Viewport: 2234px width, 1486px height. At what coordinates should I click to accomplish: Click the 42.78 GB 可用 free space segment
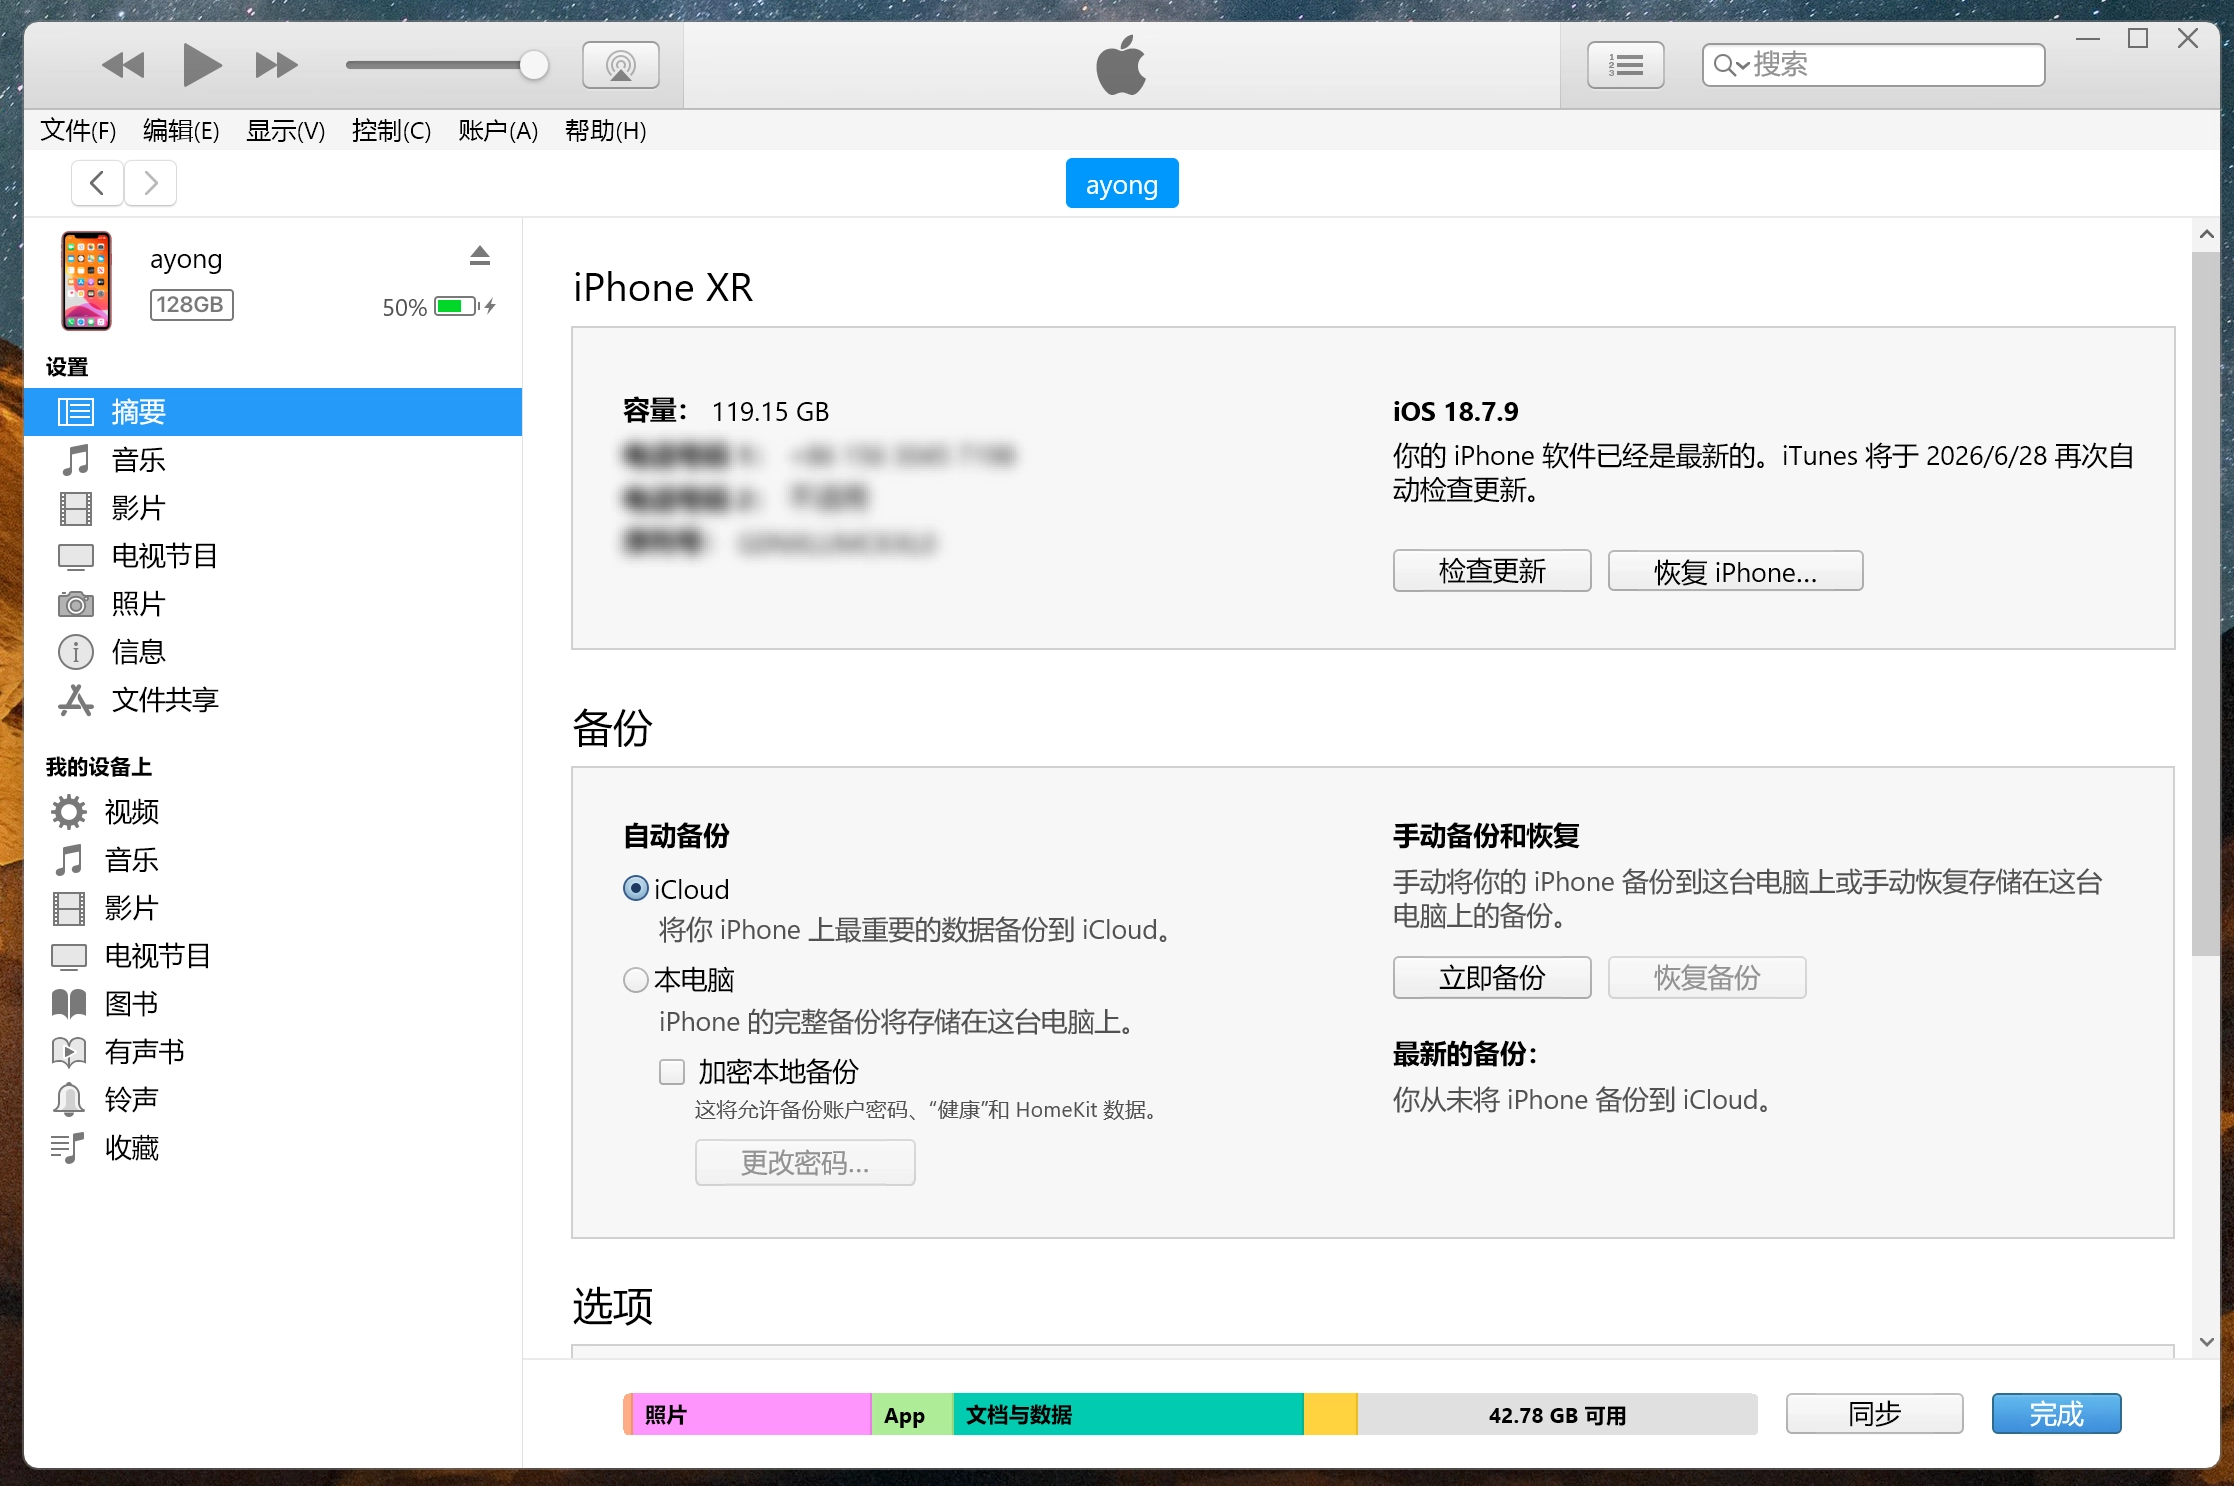1557,1415
